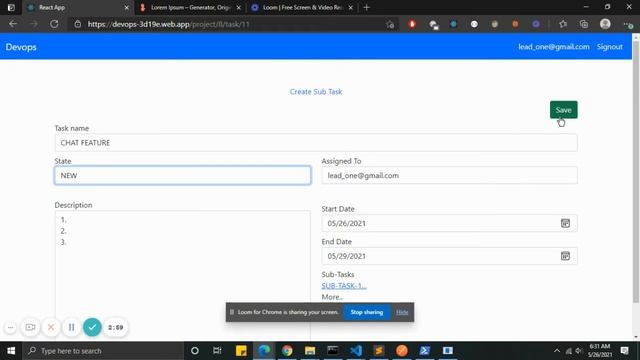Go back with the browser back arrow
This screenshot has height=360, width=640.
click(x=13, y=24)
